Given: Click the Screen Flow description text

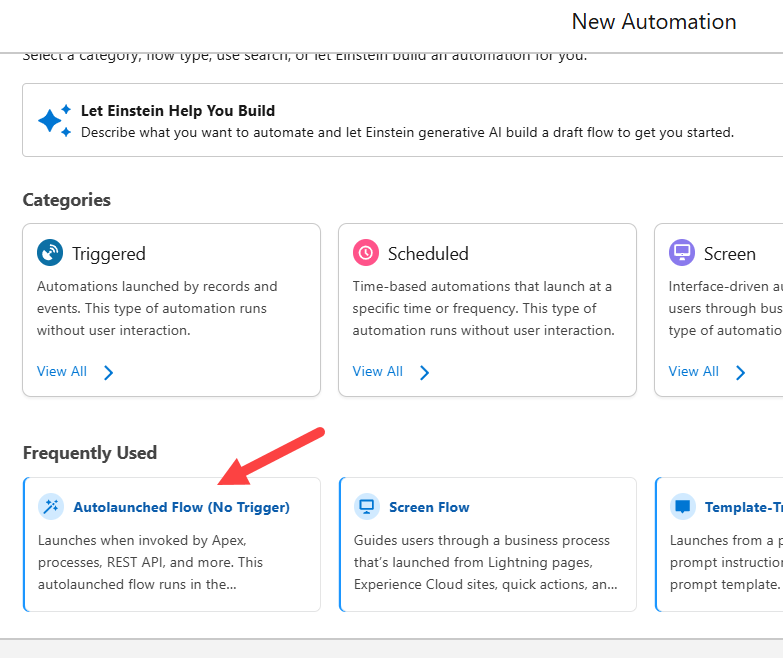Looking at the screenshot, I should [x=485, y=562].
